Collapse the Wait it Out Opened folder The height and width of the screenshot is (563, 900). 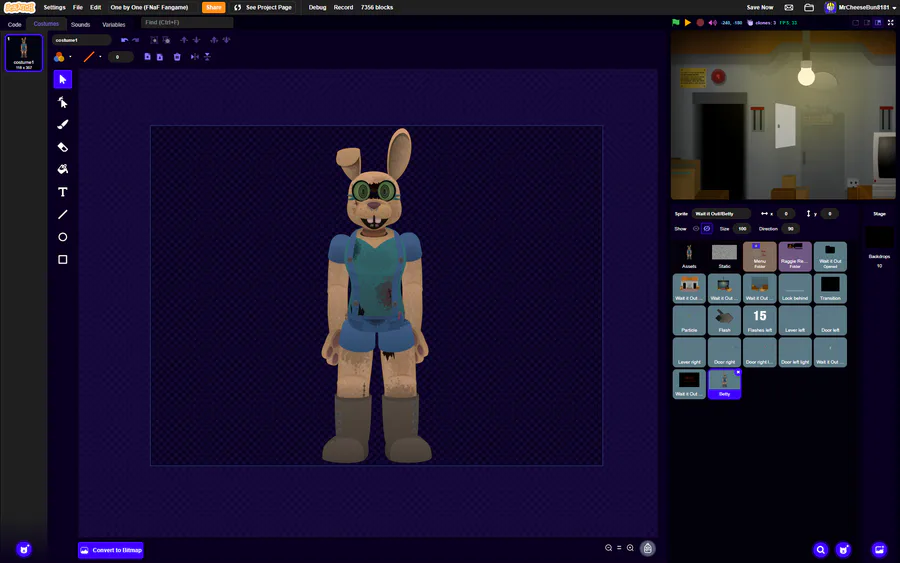point(830,256)
